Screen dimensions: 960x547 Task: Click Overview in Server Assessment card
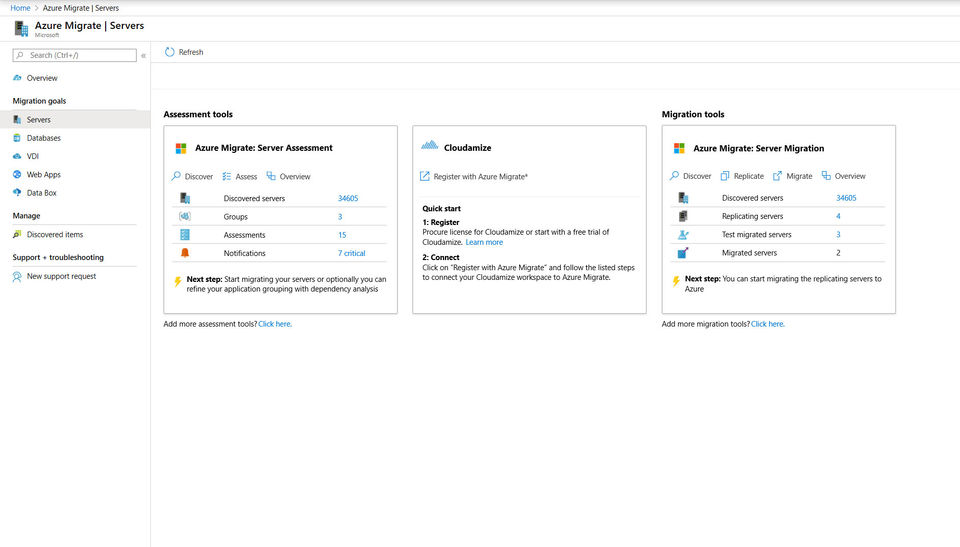(x=294, y=176)
